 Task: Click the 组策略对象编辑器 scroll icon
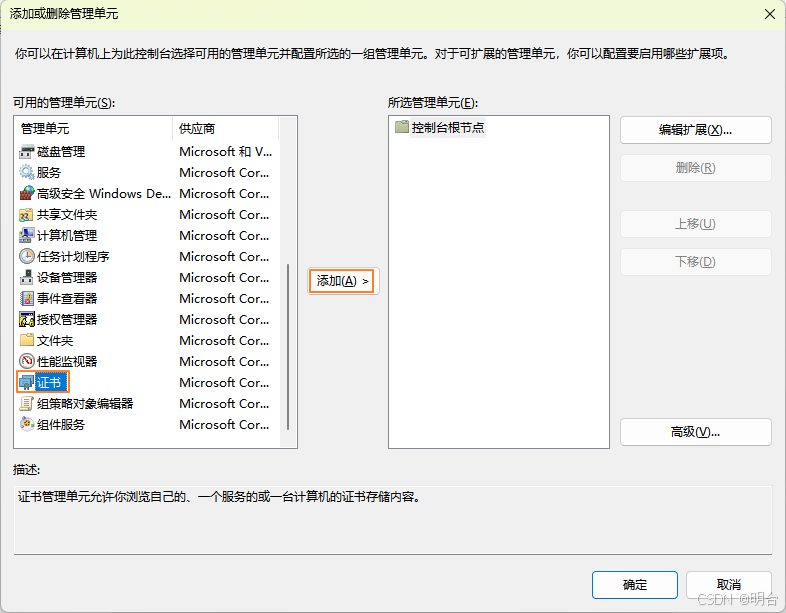(x=27, y=403)
